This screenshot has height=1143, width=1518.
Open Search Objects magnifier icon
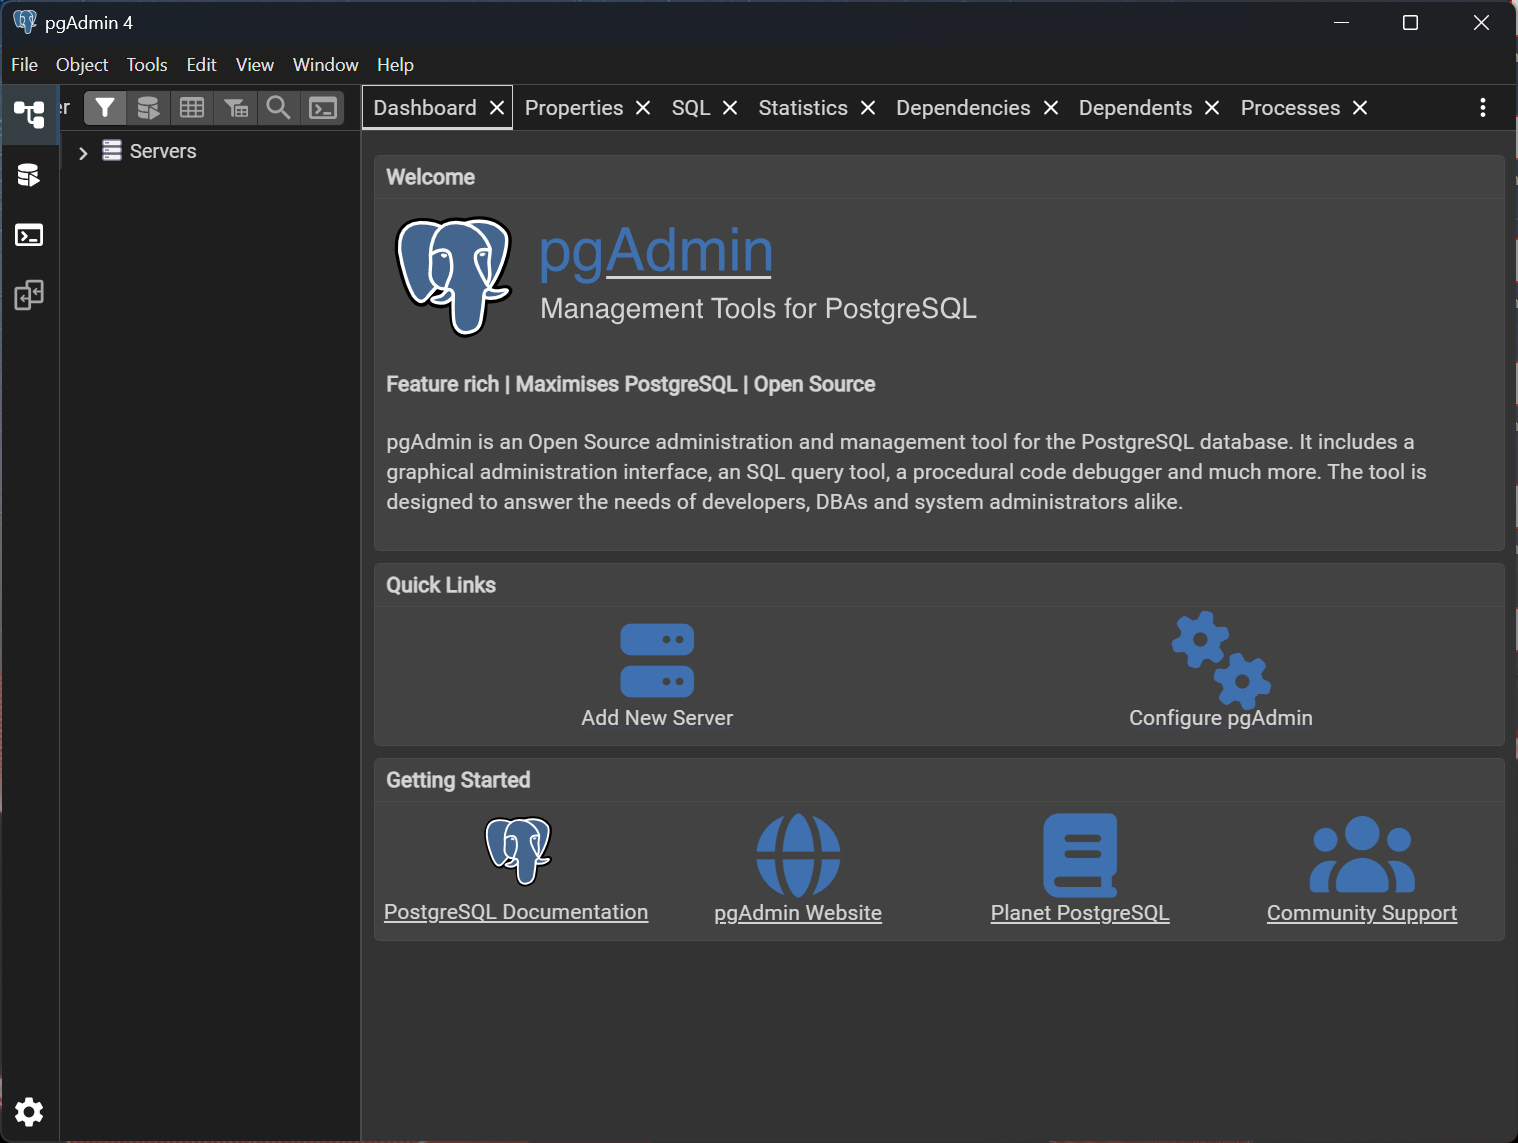pos(279,108)
